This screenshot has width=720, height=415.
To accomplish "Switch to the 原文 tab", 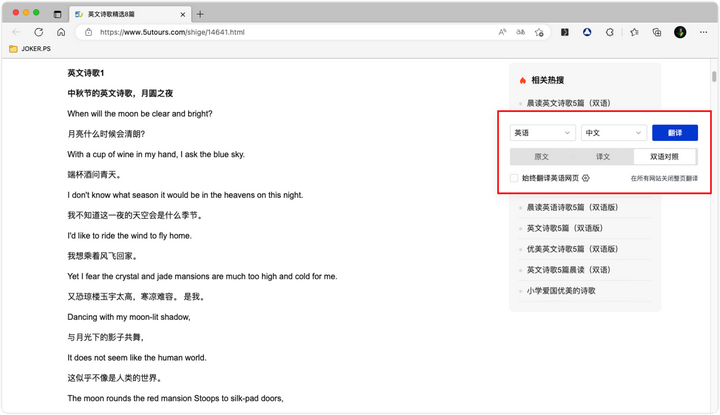I will [x=541, y=157].
